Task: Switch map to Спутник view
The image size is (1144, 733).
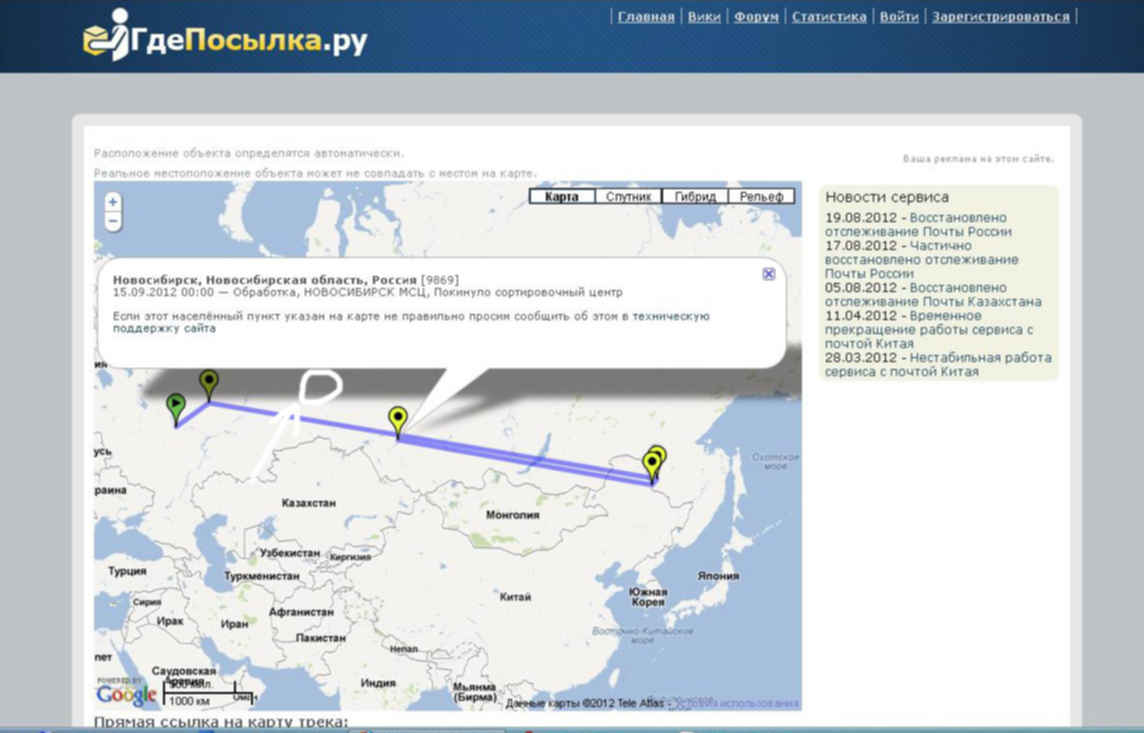Action: (628, 196)
